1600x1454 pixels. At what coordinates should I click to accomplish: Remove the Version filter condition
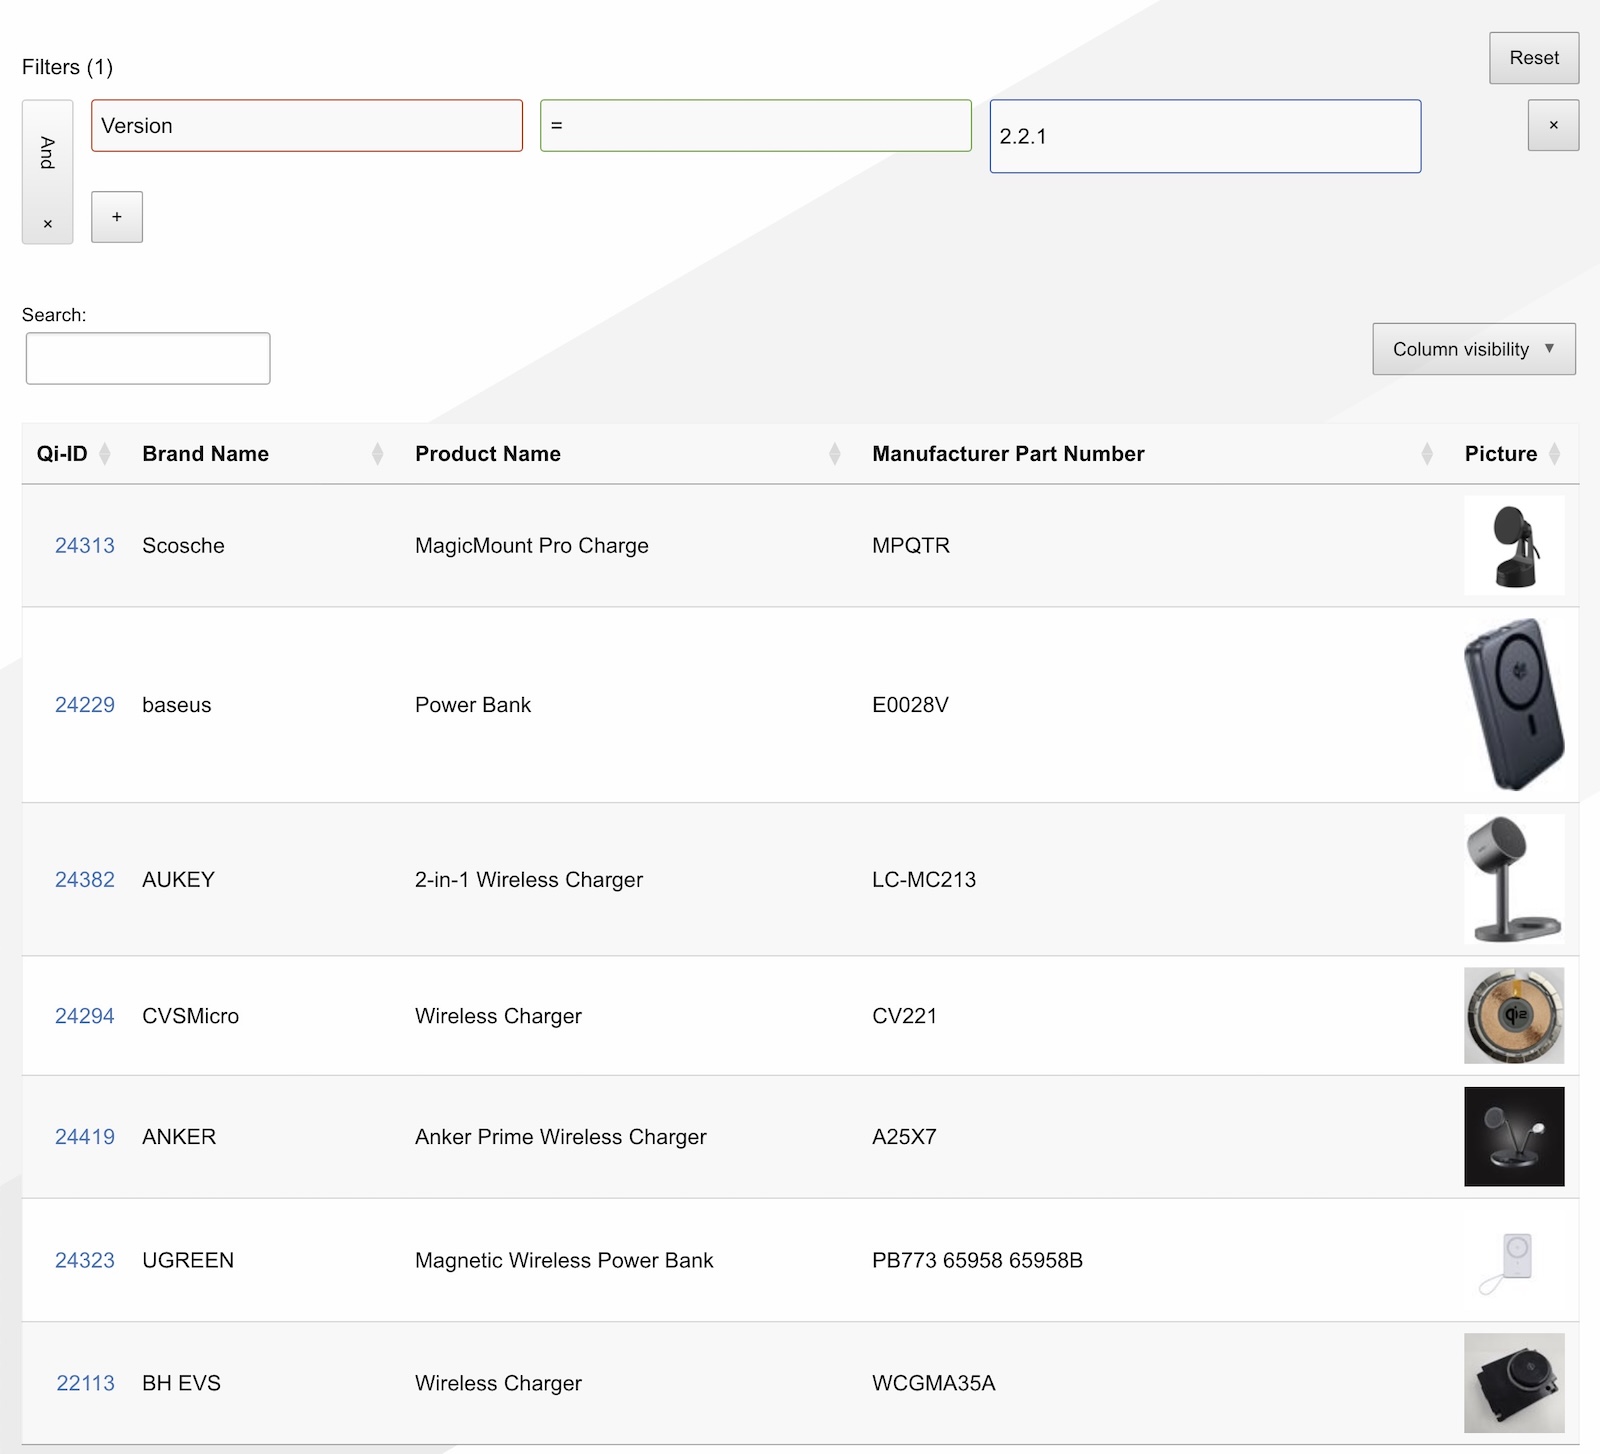(1553, 126)
